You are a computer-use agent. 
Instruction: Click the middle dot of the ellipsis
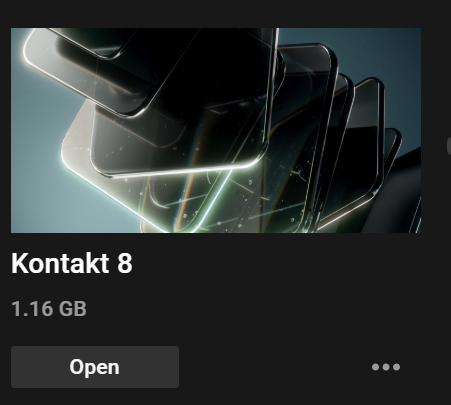[386, 367]
